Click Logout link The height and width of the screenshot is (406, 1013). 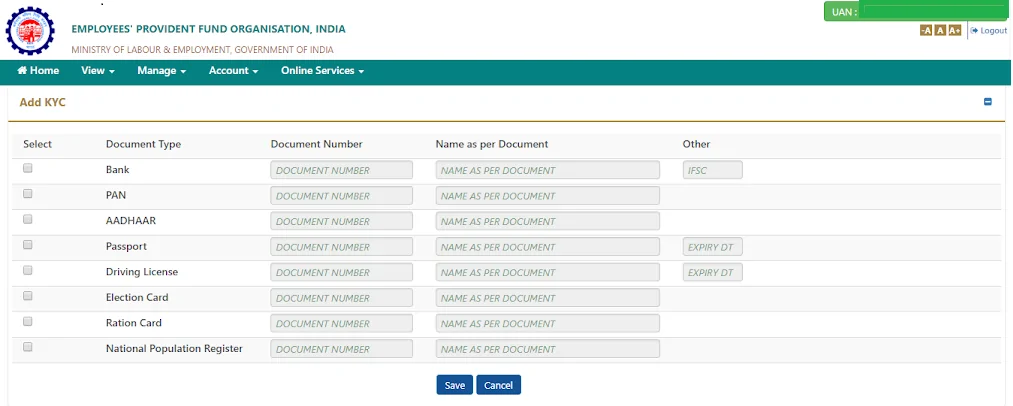click(x=989, y=30)
